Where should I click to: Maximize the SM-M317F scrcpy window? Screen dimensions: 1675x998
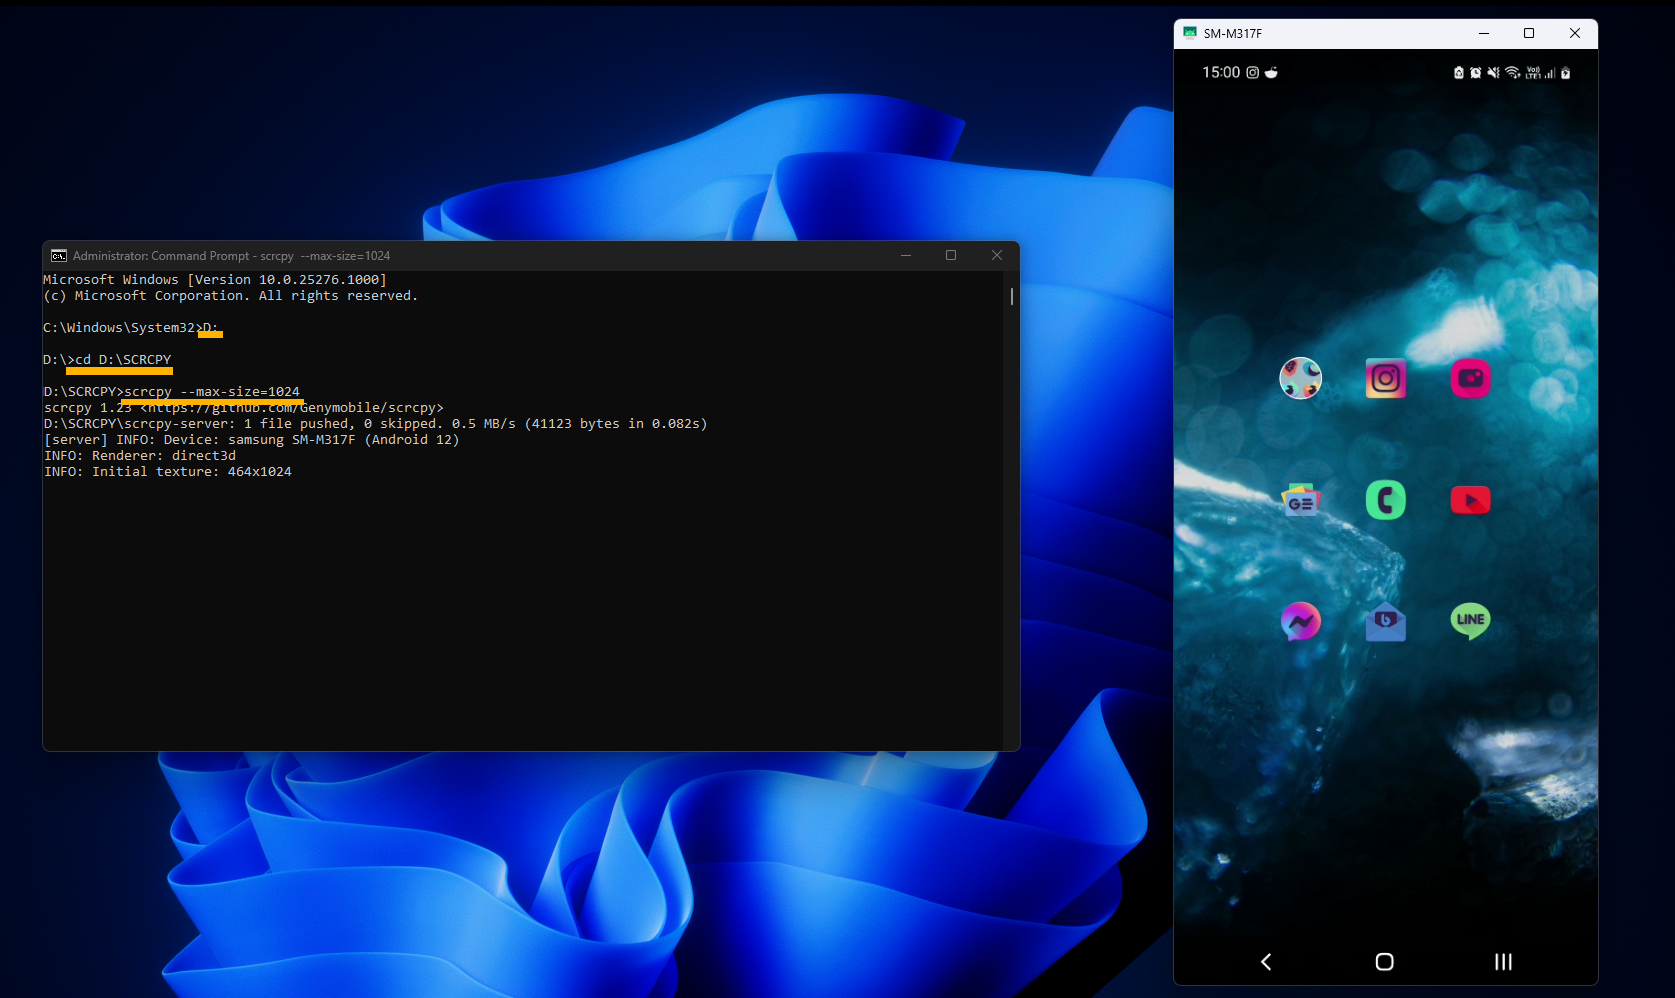(1529, 33)
